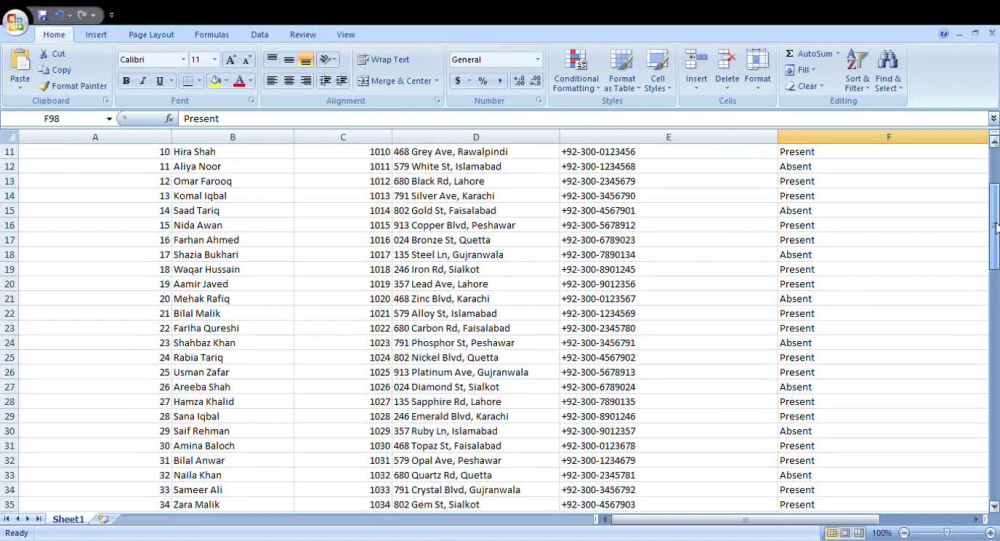1000x541 pixels.
Task: Decrease decimal places
Action: point(535,80)
